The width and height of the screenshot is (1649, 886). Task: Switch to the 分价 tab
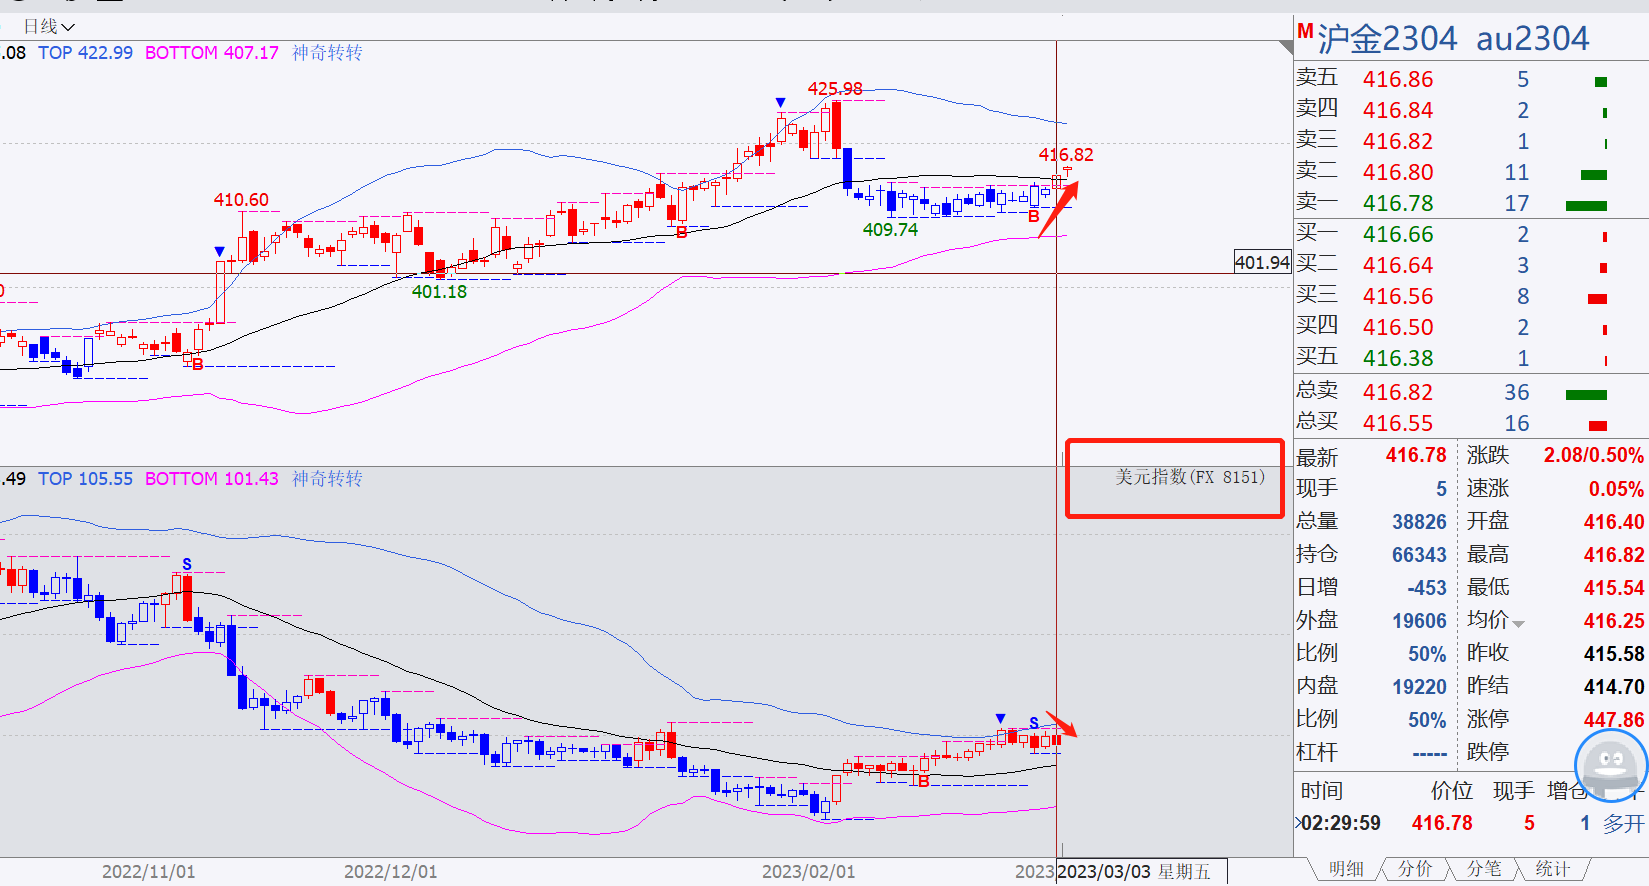[1414, 869]
